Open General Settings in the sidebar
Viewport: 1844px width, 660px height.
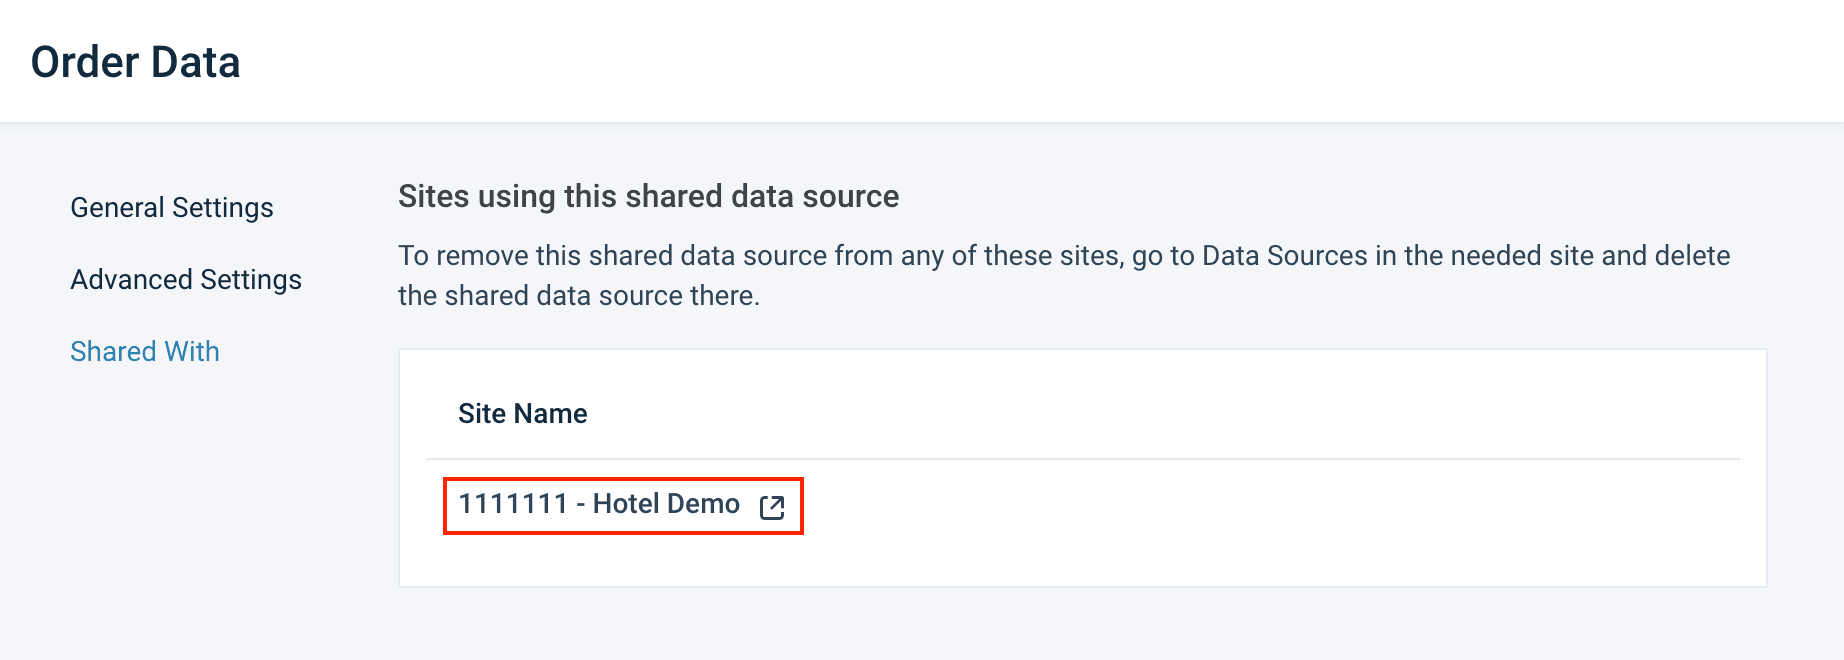[171, 208]
